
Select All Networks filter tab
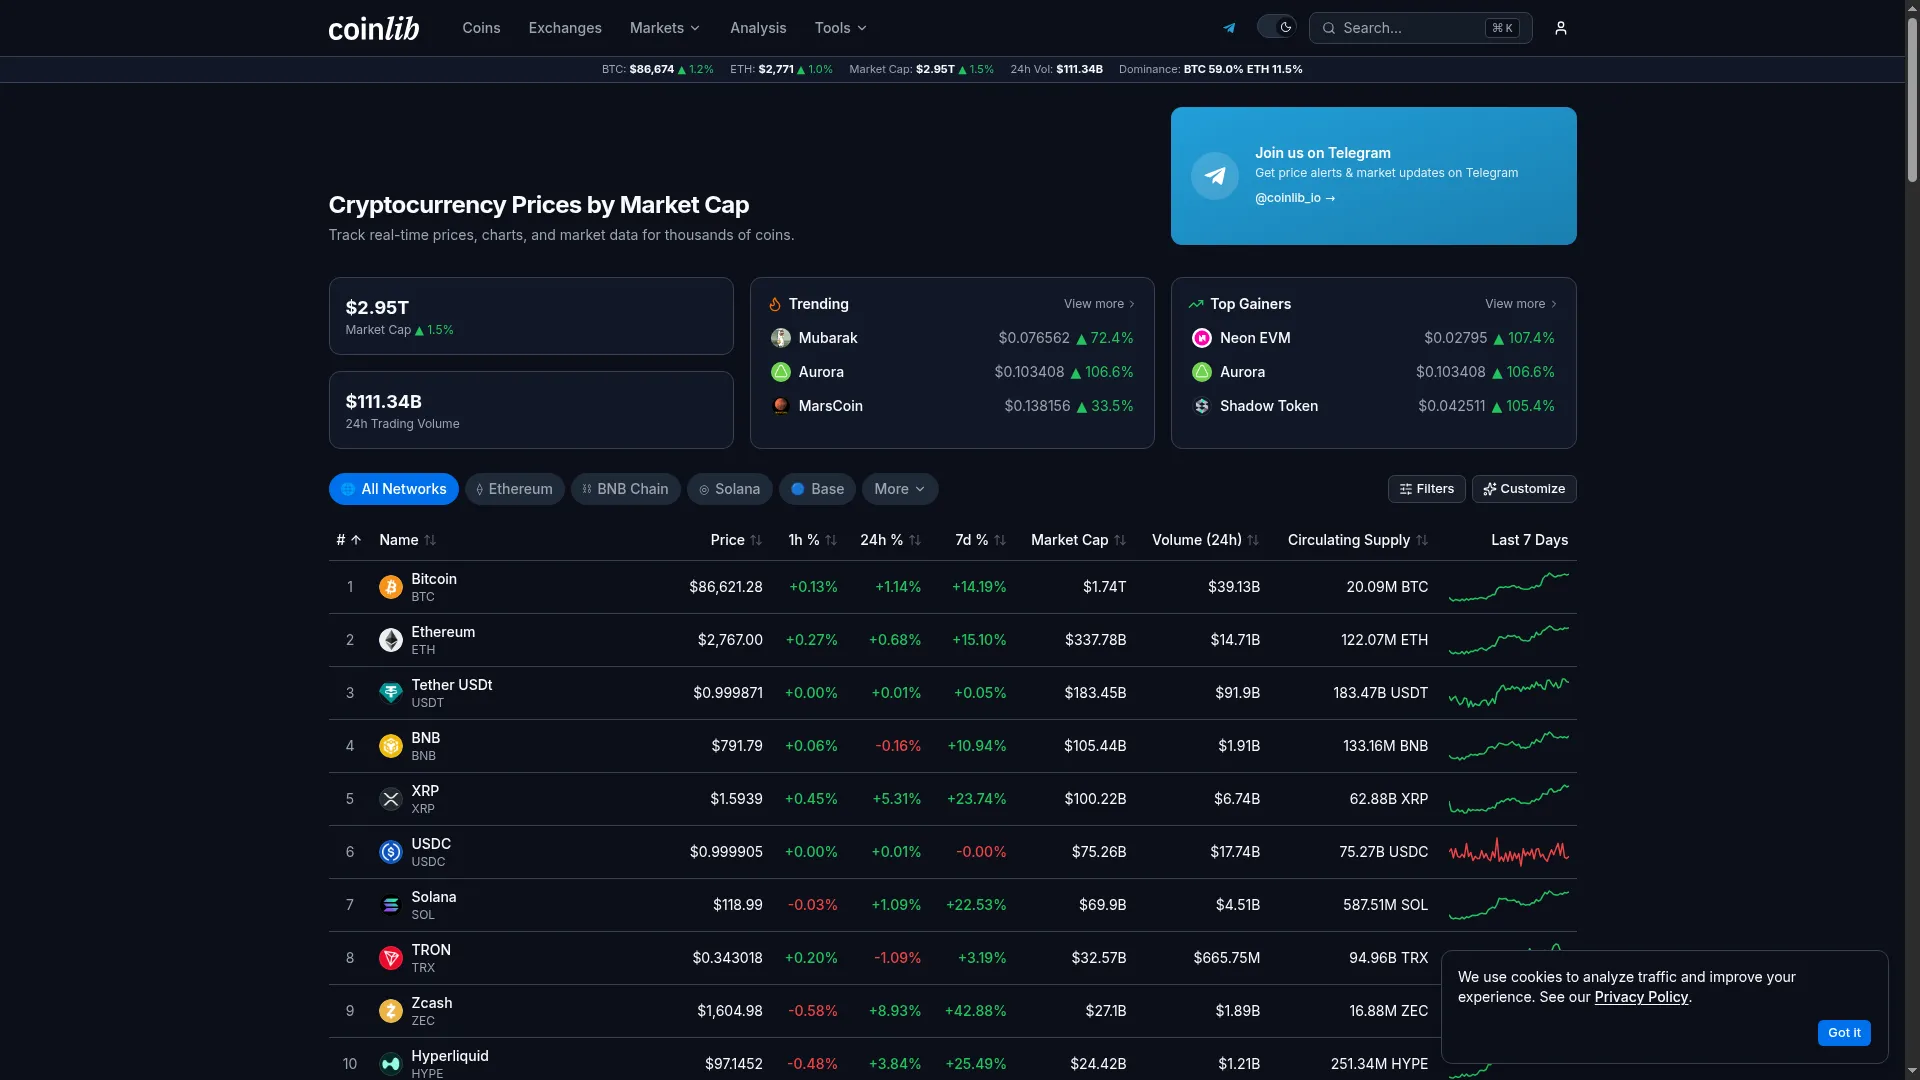coord(394,489)
